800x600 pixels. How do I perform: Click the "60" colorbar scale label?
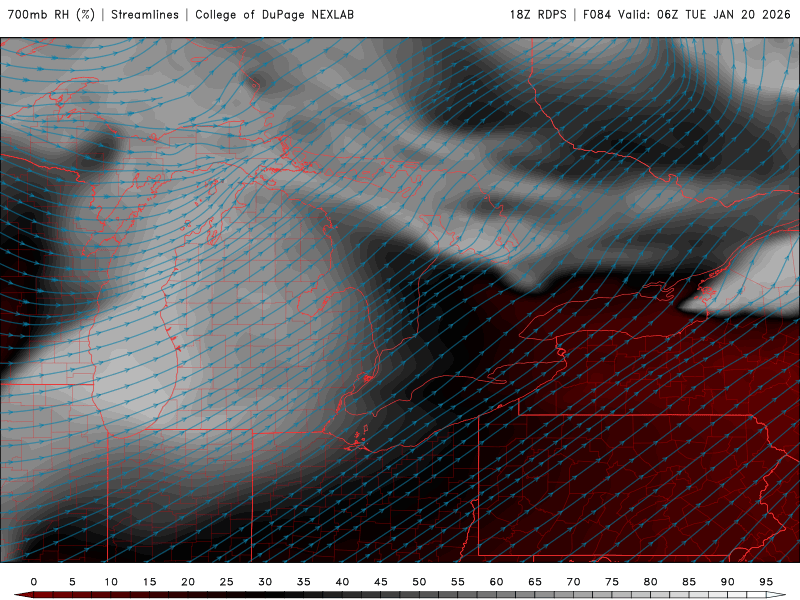496,582
